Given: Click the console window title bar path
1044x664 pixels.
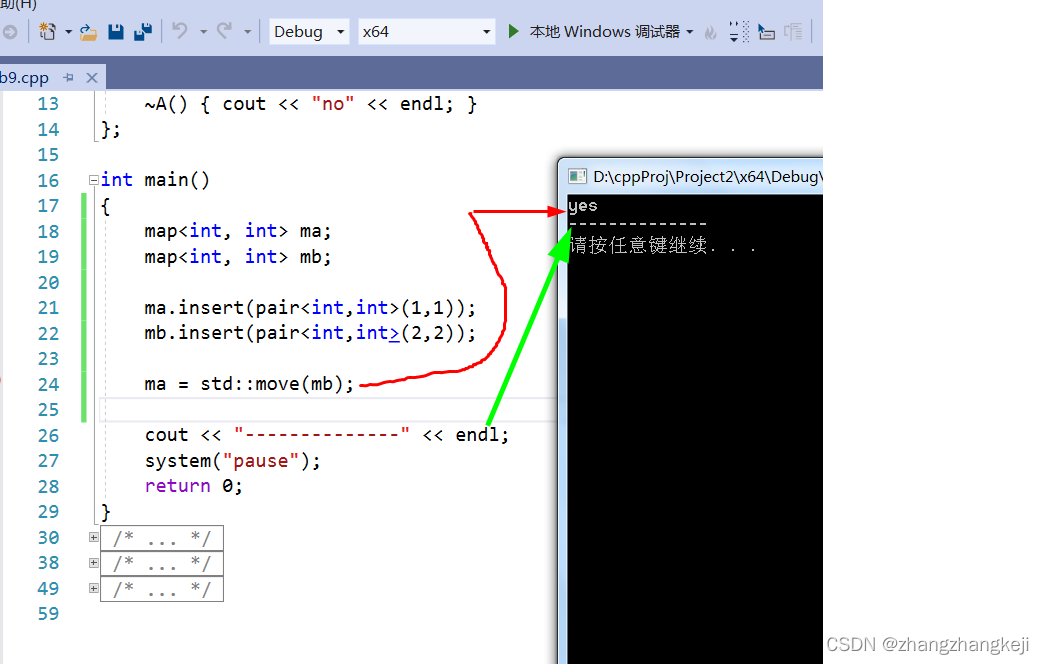Looking at the screenshot, I should point(707,176).
